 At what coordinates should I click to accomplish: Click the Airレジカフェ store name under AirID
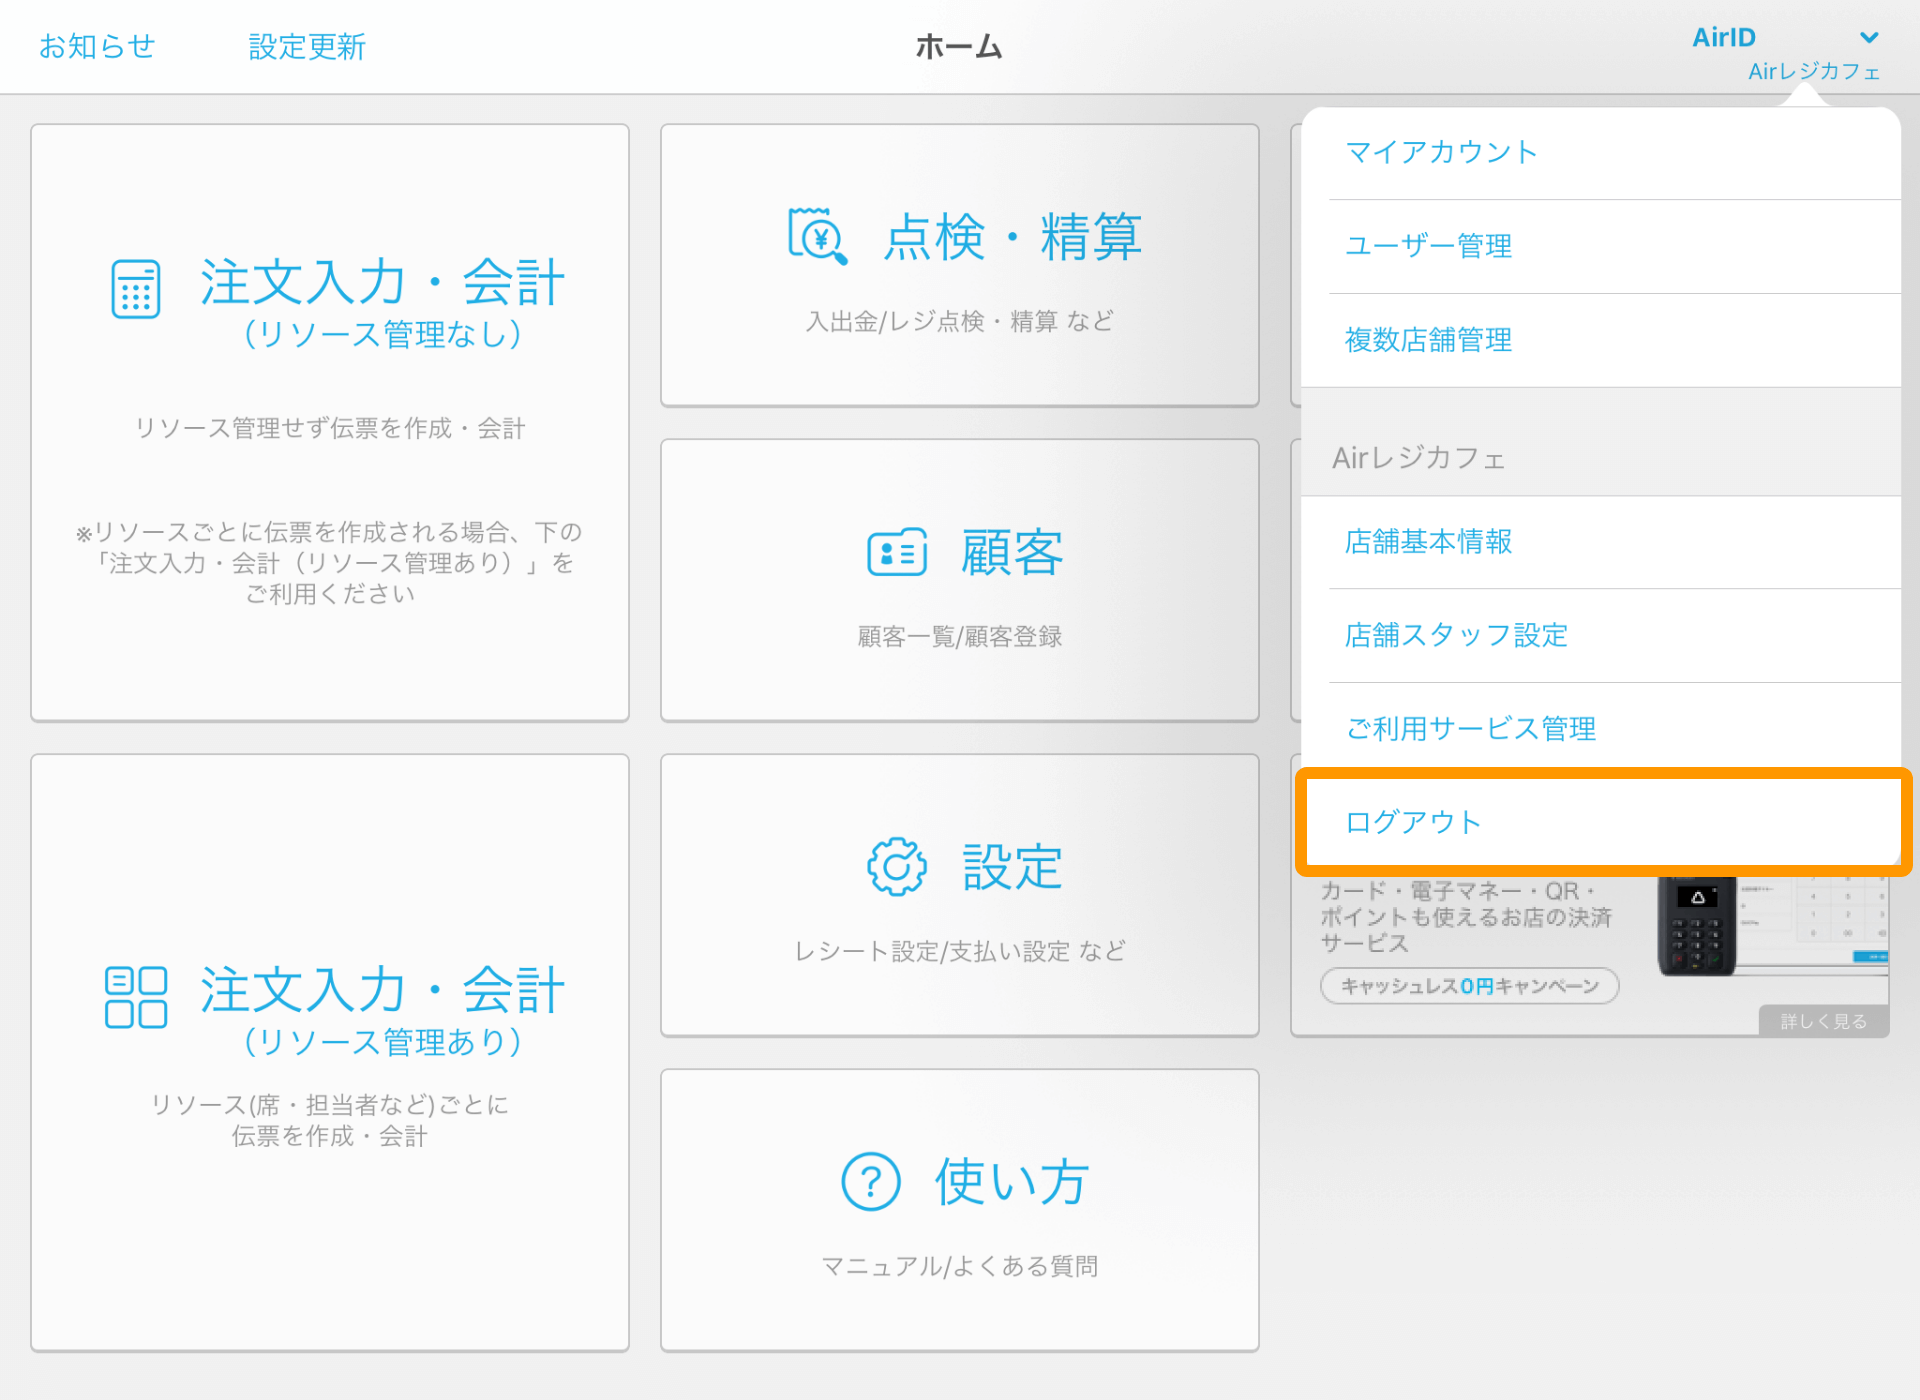pyautogui.click(x=1814, y=71)
